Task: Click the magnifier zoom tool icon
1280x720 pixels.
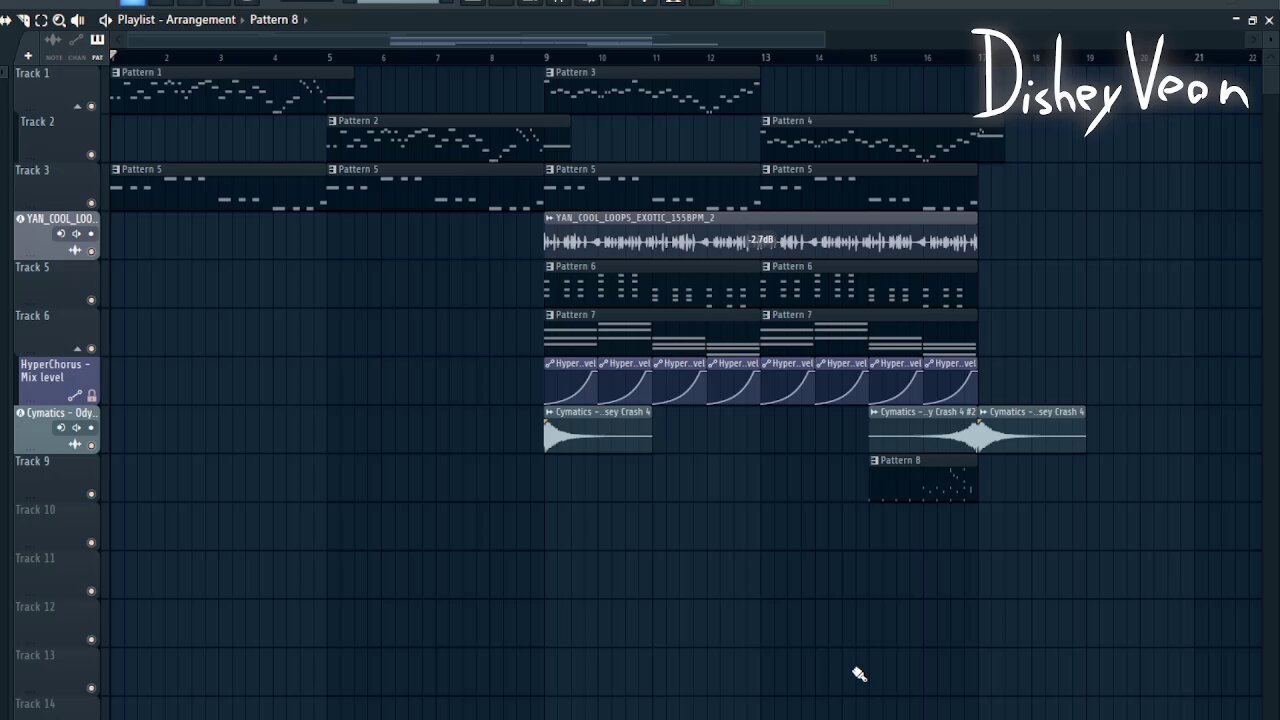Action: pyautogui.click(x=59, y=20)
